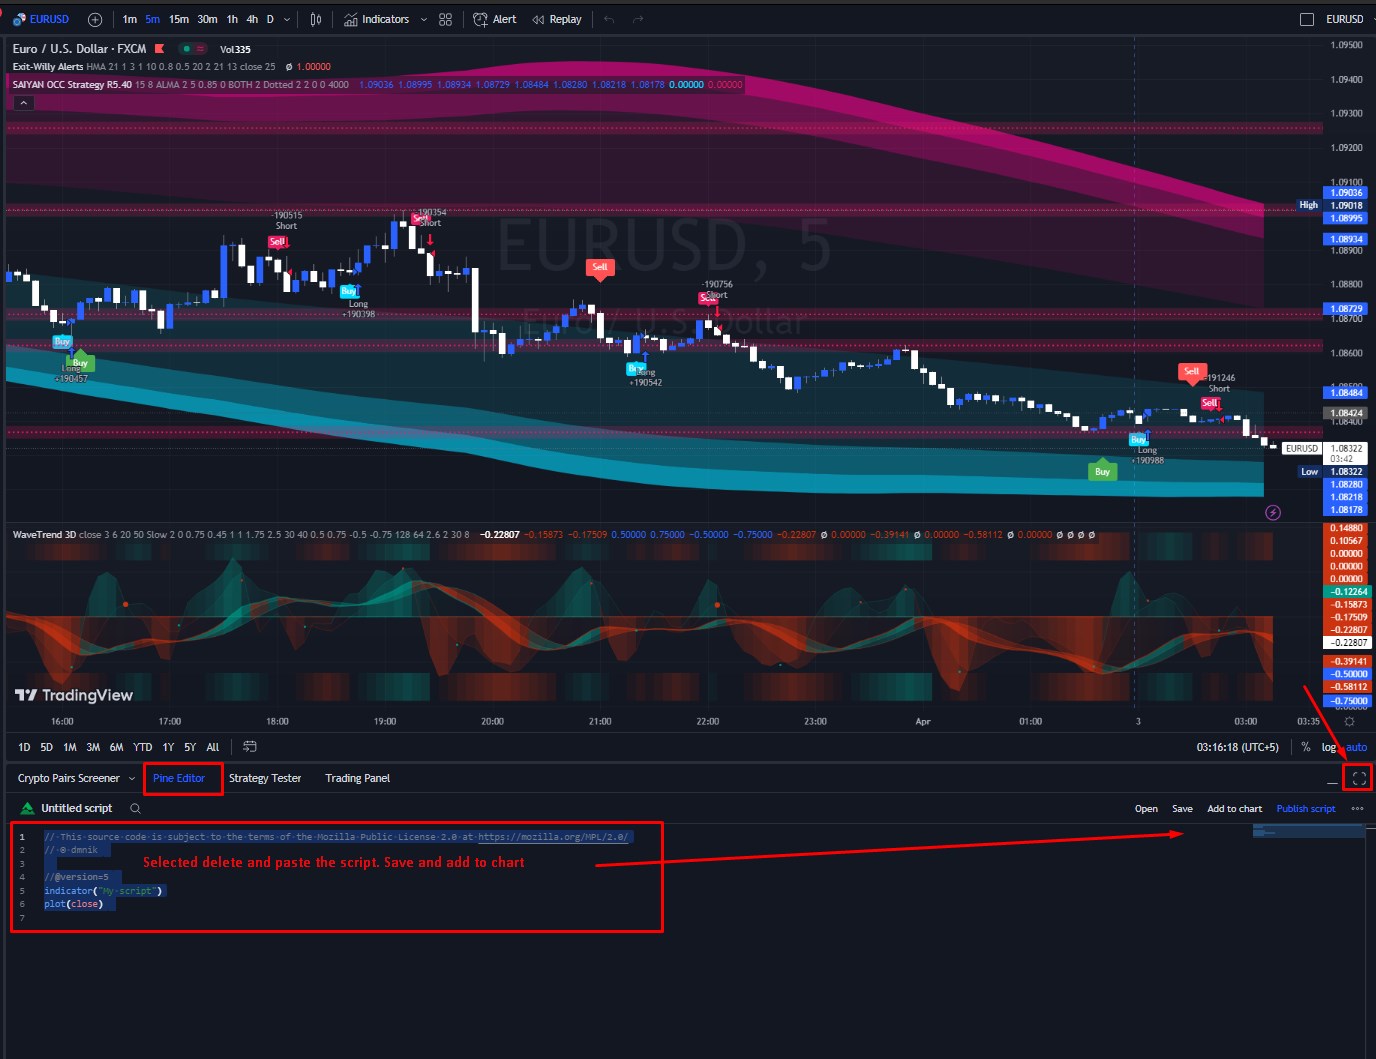This screenshot has width=1376, height=1059.
Task: Open the Pine Editor more options menu
Action: click(x=1357, y=809)
